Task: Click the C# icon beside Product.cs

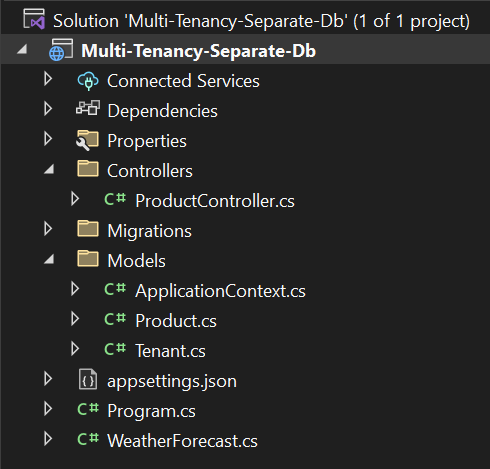Action: pyautogui.click(x=115, y=319)
